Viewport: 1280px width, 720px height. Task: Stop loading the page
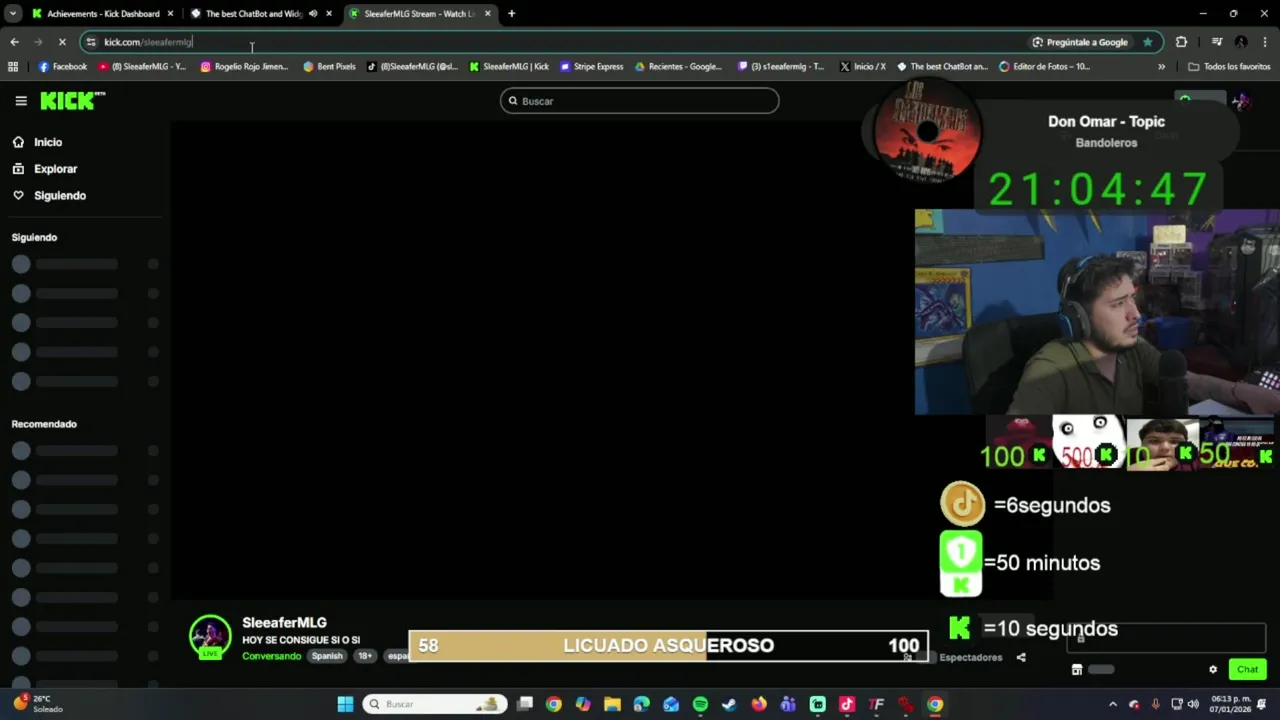click(62, 42)
